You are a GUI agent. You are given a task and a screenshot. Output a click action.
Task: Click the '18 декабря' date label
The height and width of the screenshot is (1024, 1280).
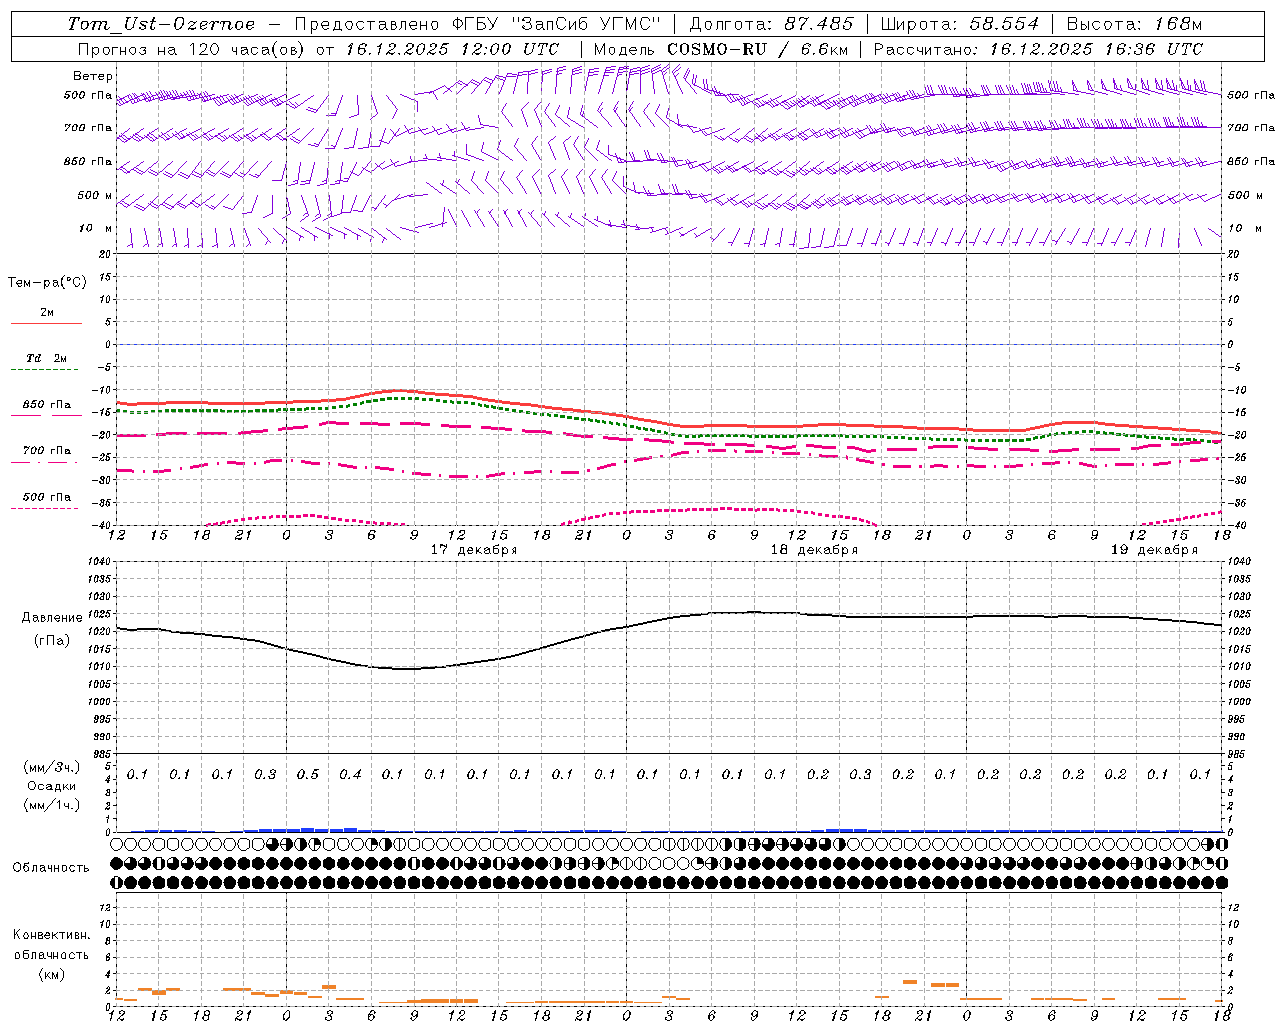pyautogui.click(x=814, y=550)
